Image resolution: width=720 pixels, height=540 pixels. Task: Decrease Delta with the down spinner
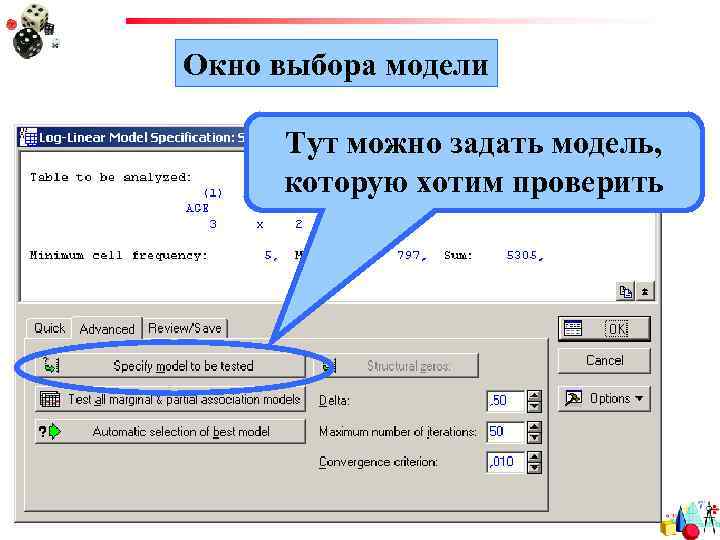[534, 407]
